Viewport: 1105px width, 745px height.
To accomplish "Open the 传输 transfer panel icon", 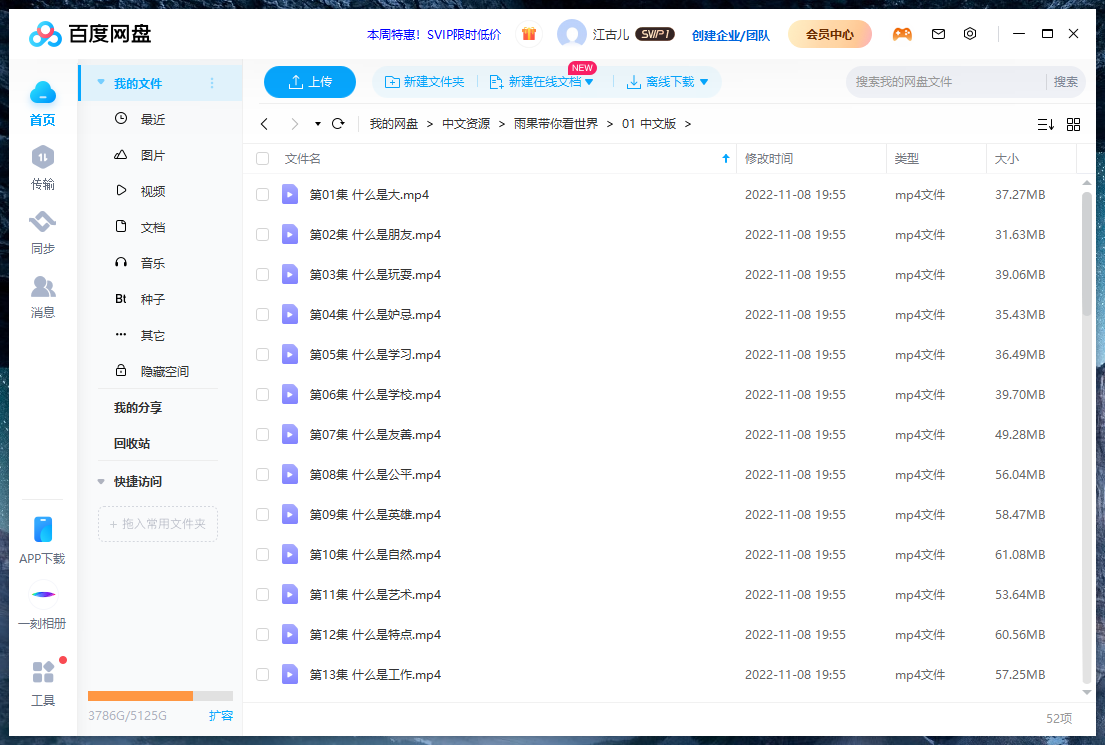I will [x=43, y=157].
